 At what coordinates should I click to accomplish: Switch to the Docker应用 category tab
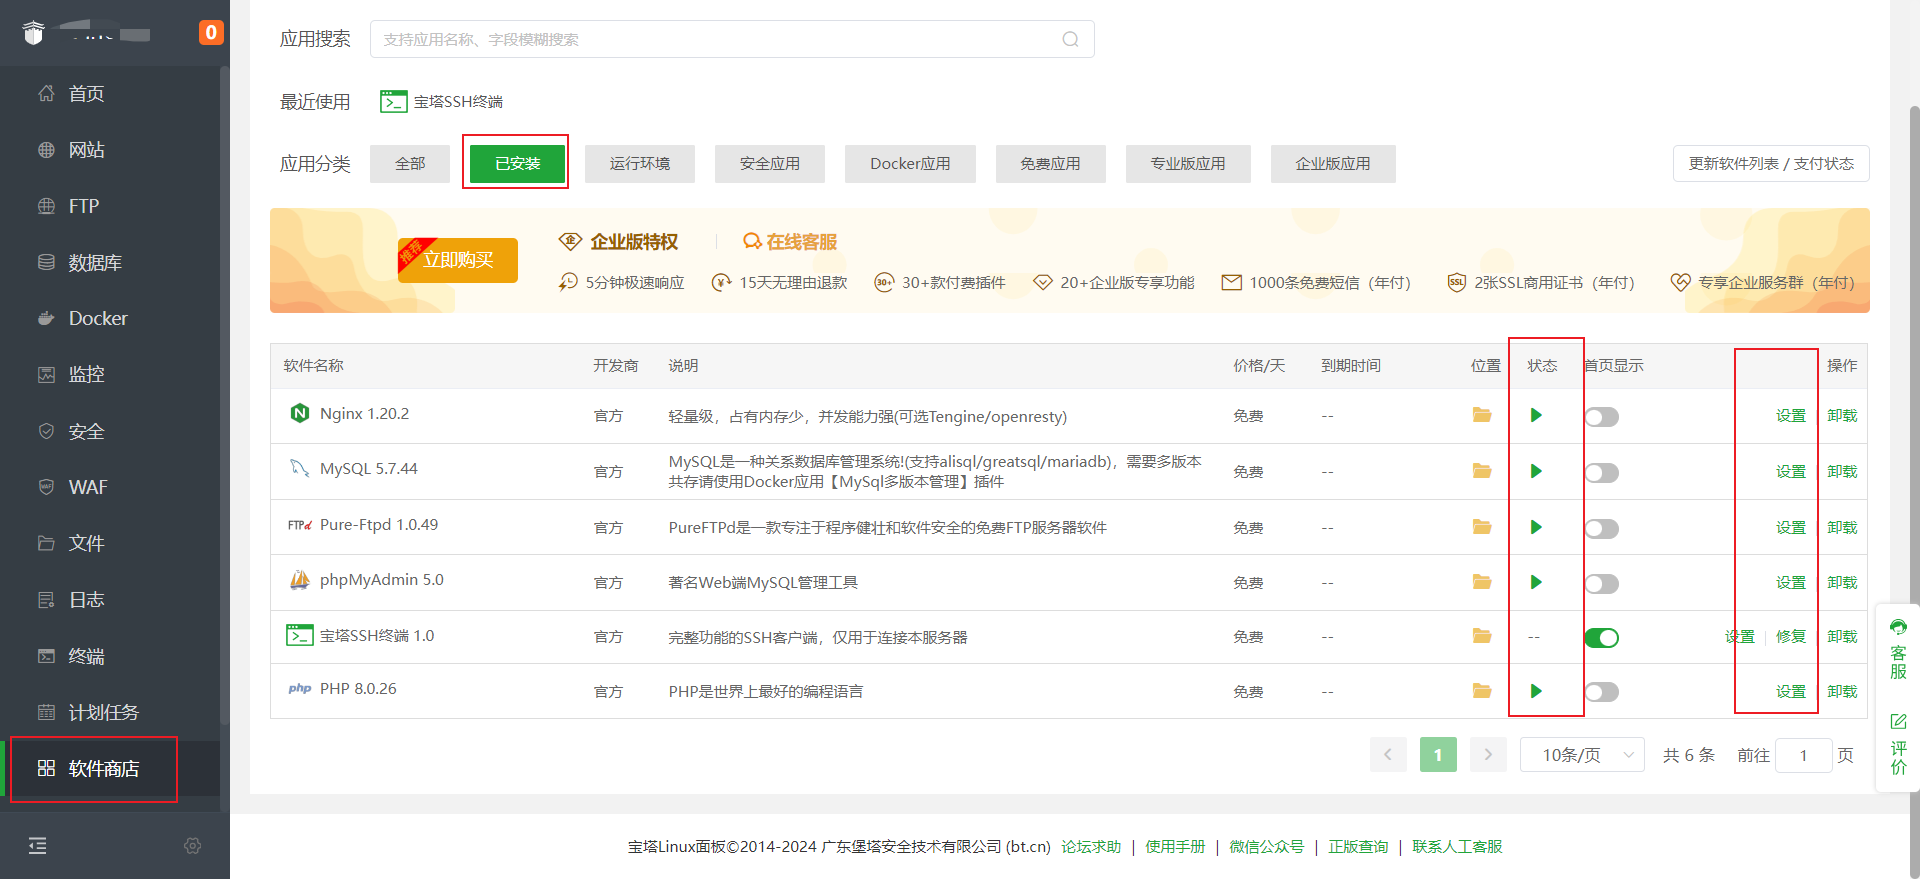(x=909, y=164)
